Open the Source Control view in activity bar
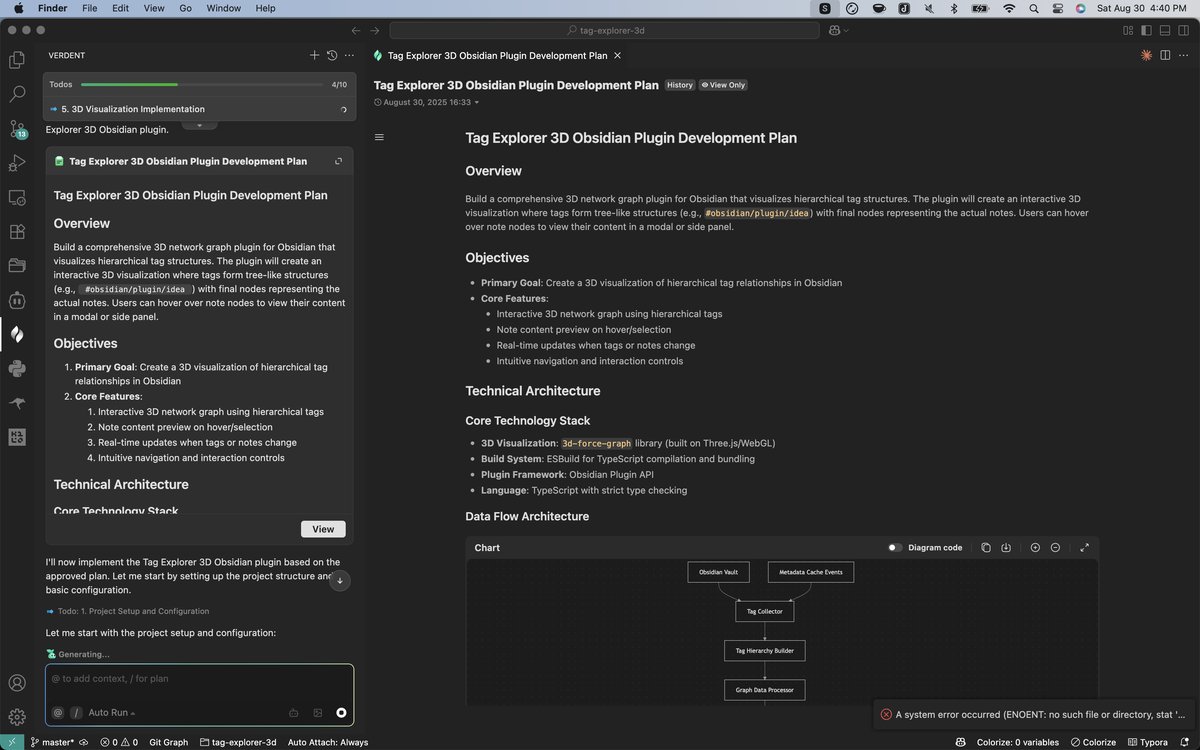This screenshot has height=750, width=1200. (17, 129)
